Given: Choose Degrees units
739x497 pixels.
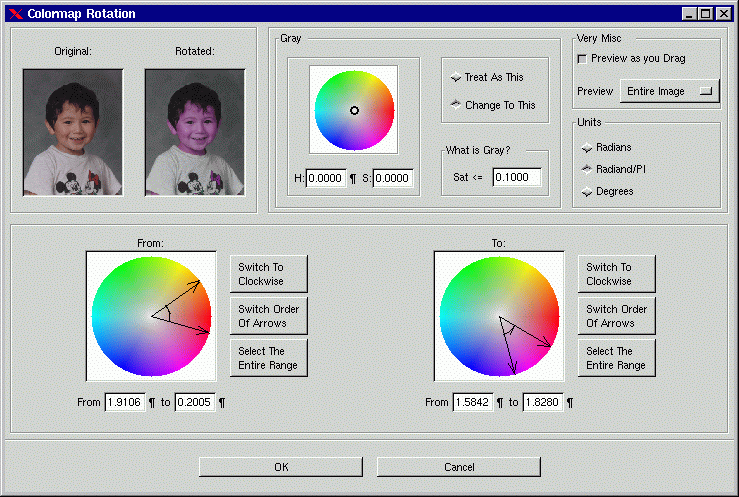Looking at the screenshot, I should 587,192.
